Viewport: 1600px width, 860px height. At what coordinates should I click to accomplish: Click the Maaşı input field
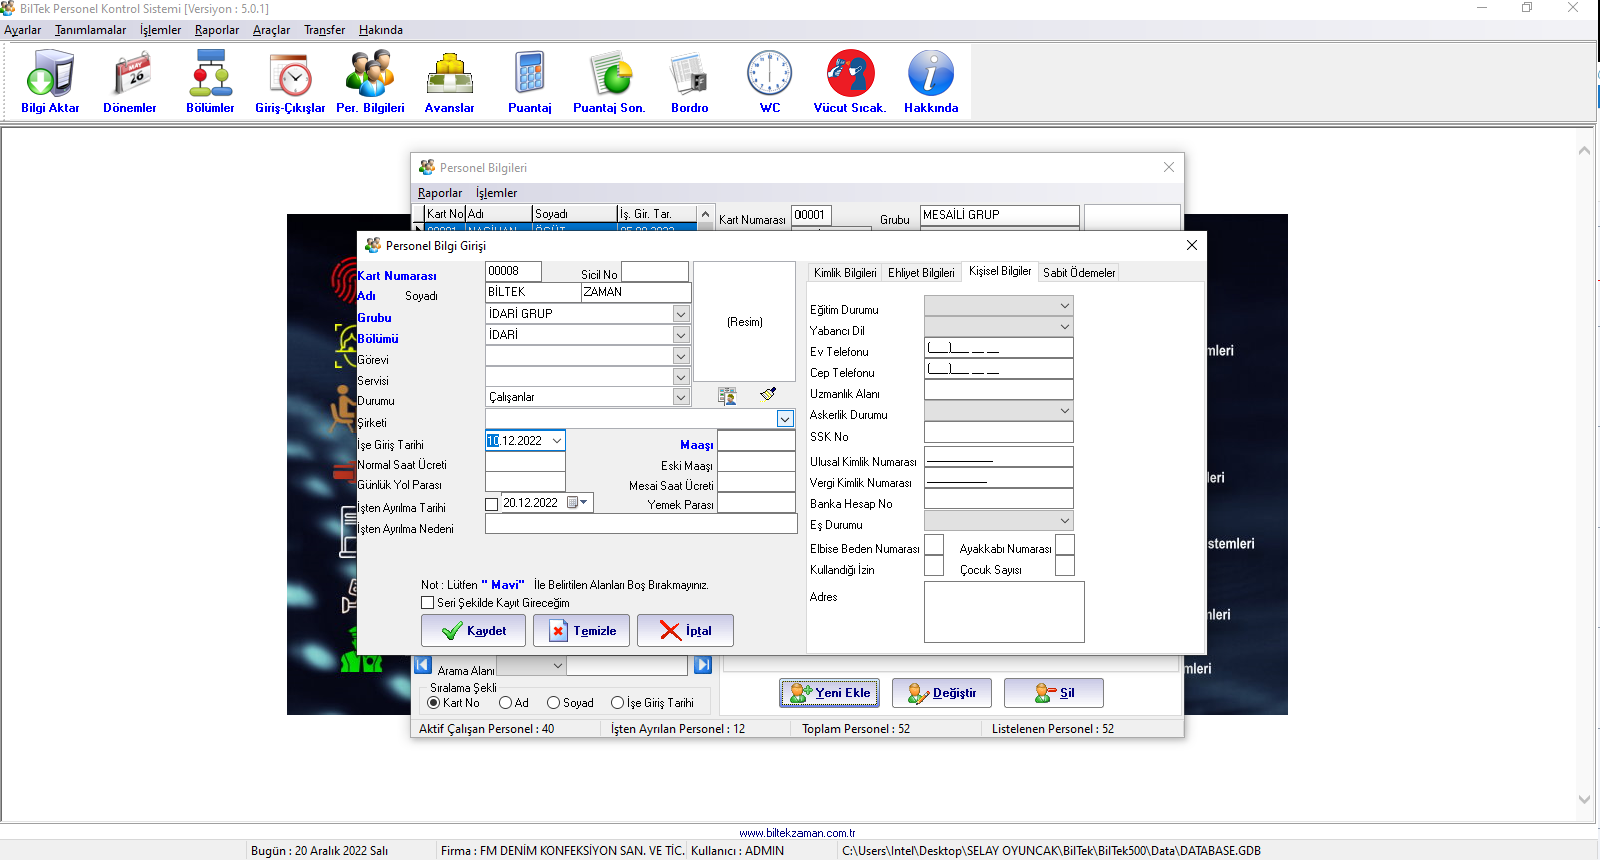[756, 441]
